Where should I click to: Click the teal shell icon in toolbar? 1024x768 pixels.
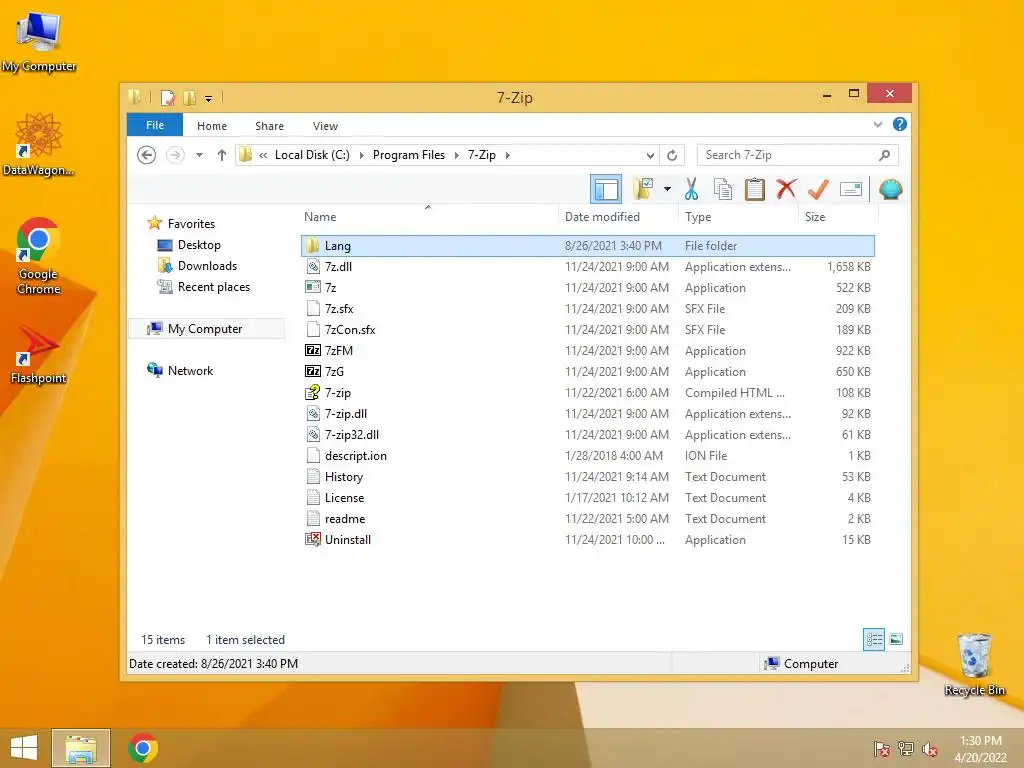coord(890,189)
